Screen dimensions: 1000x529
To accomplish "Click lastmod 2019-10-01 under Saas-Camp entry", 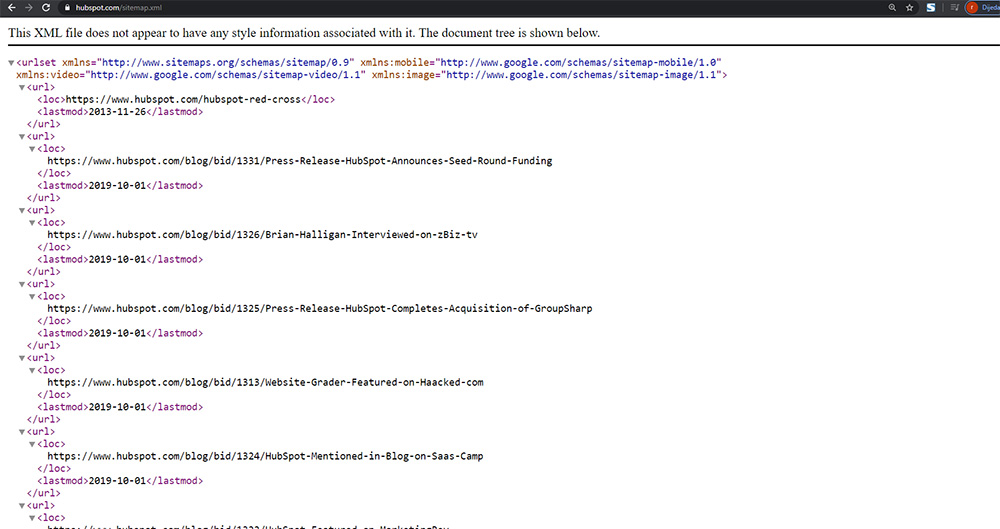I will (x=117, y=481).
